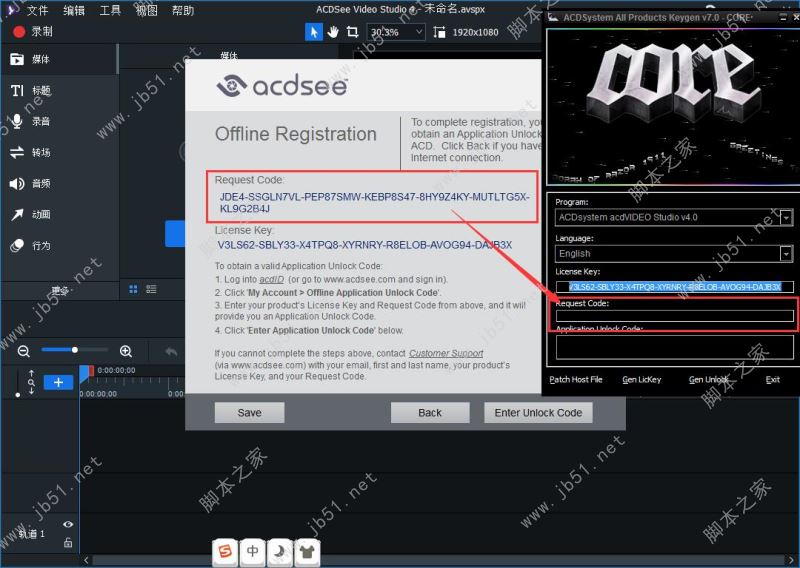This screenshot has height=568, width=800.
Task: Select the hand pan tool
Action: click(x=333, y=32)
